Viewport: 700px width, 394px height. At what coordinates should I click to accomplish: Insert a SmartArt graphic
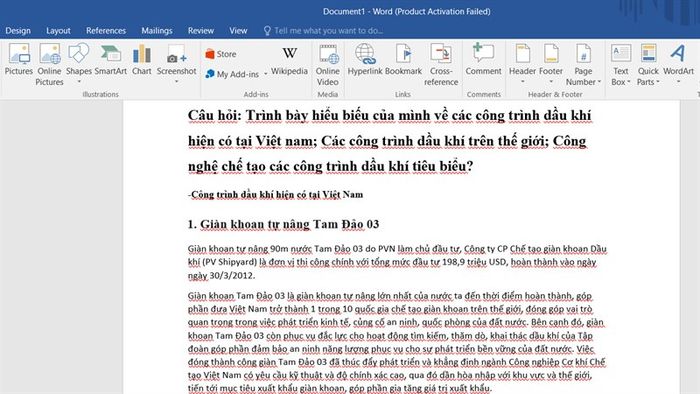click(111, 60)
